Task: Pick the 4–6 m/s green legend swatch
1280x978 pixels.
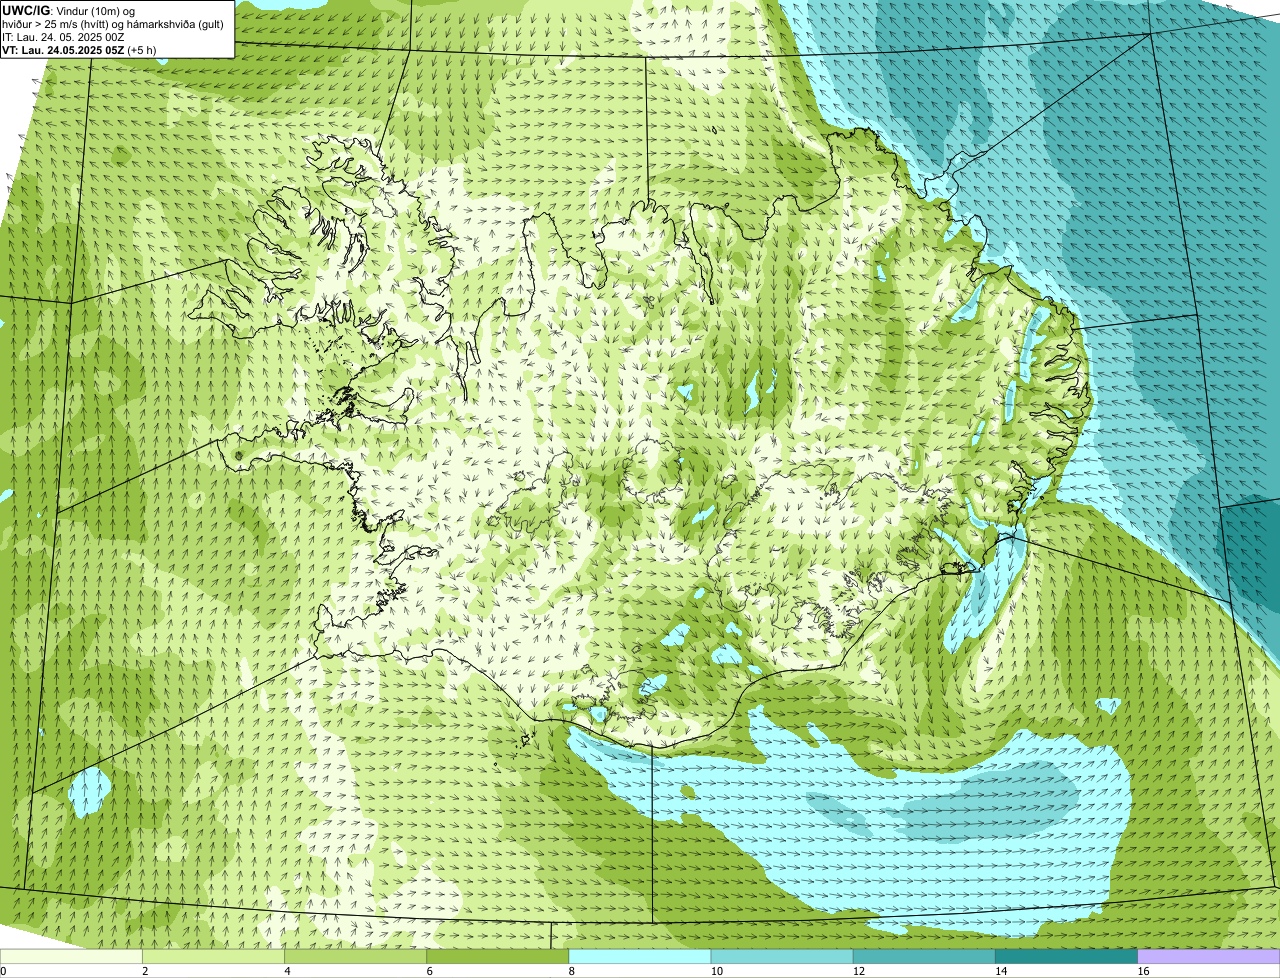Action: [355, 956]
